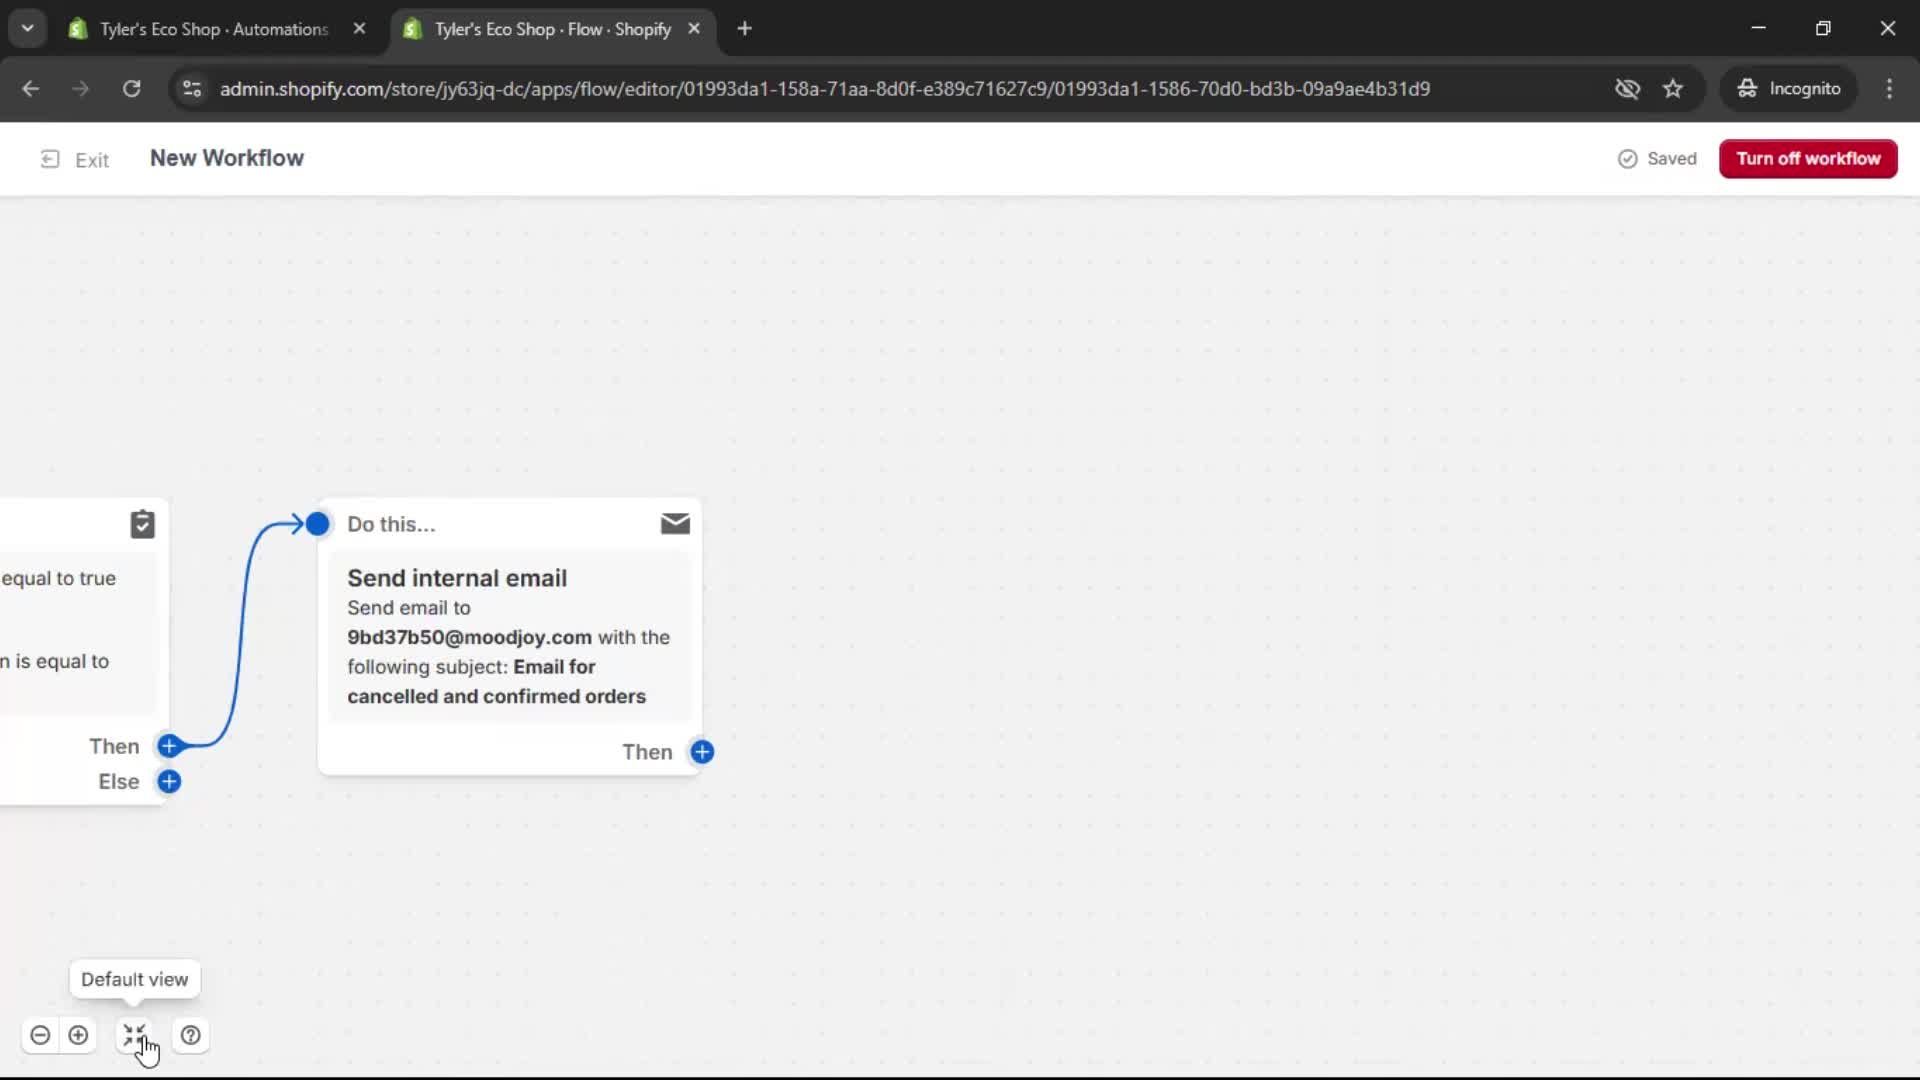Open the workflow editor help
This screenshot has width=1920, height=1080.
tap(191, 1035)
